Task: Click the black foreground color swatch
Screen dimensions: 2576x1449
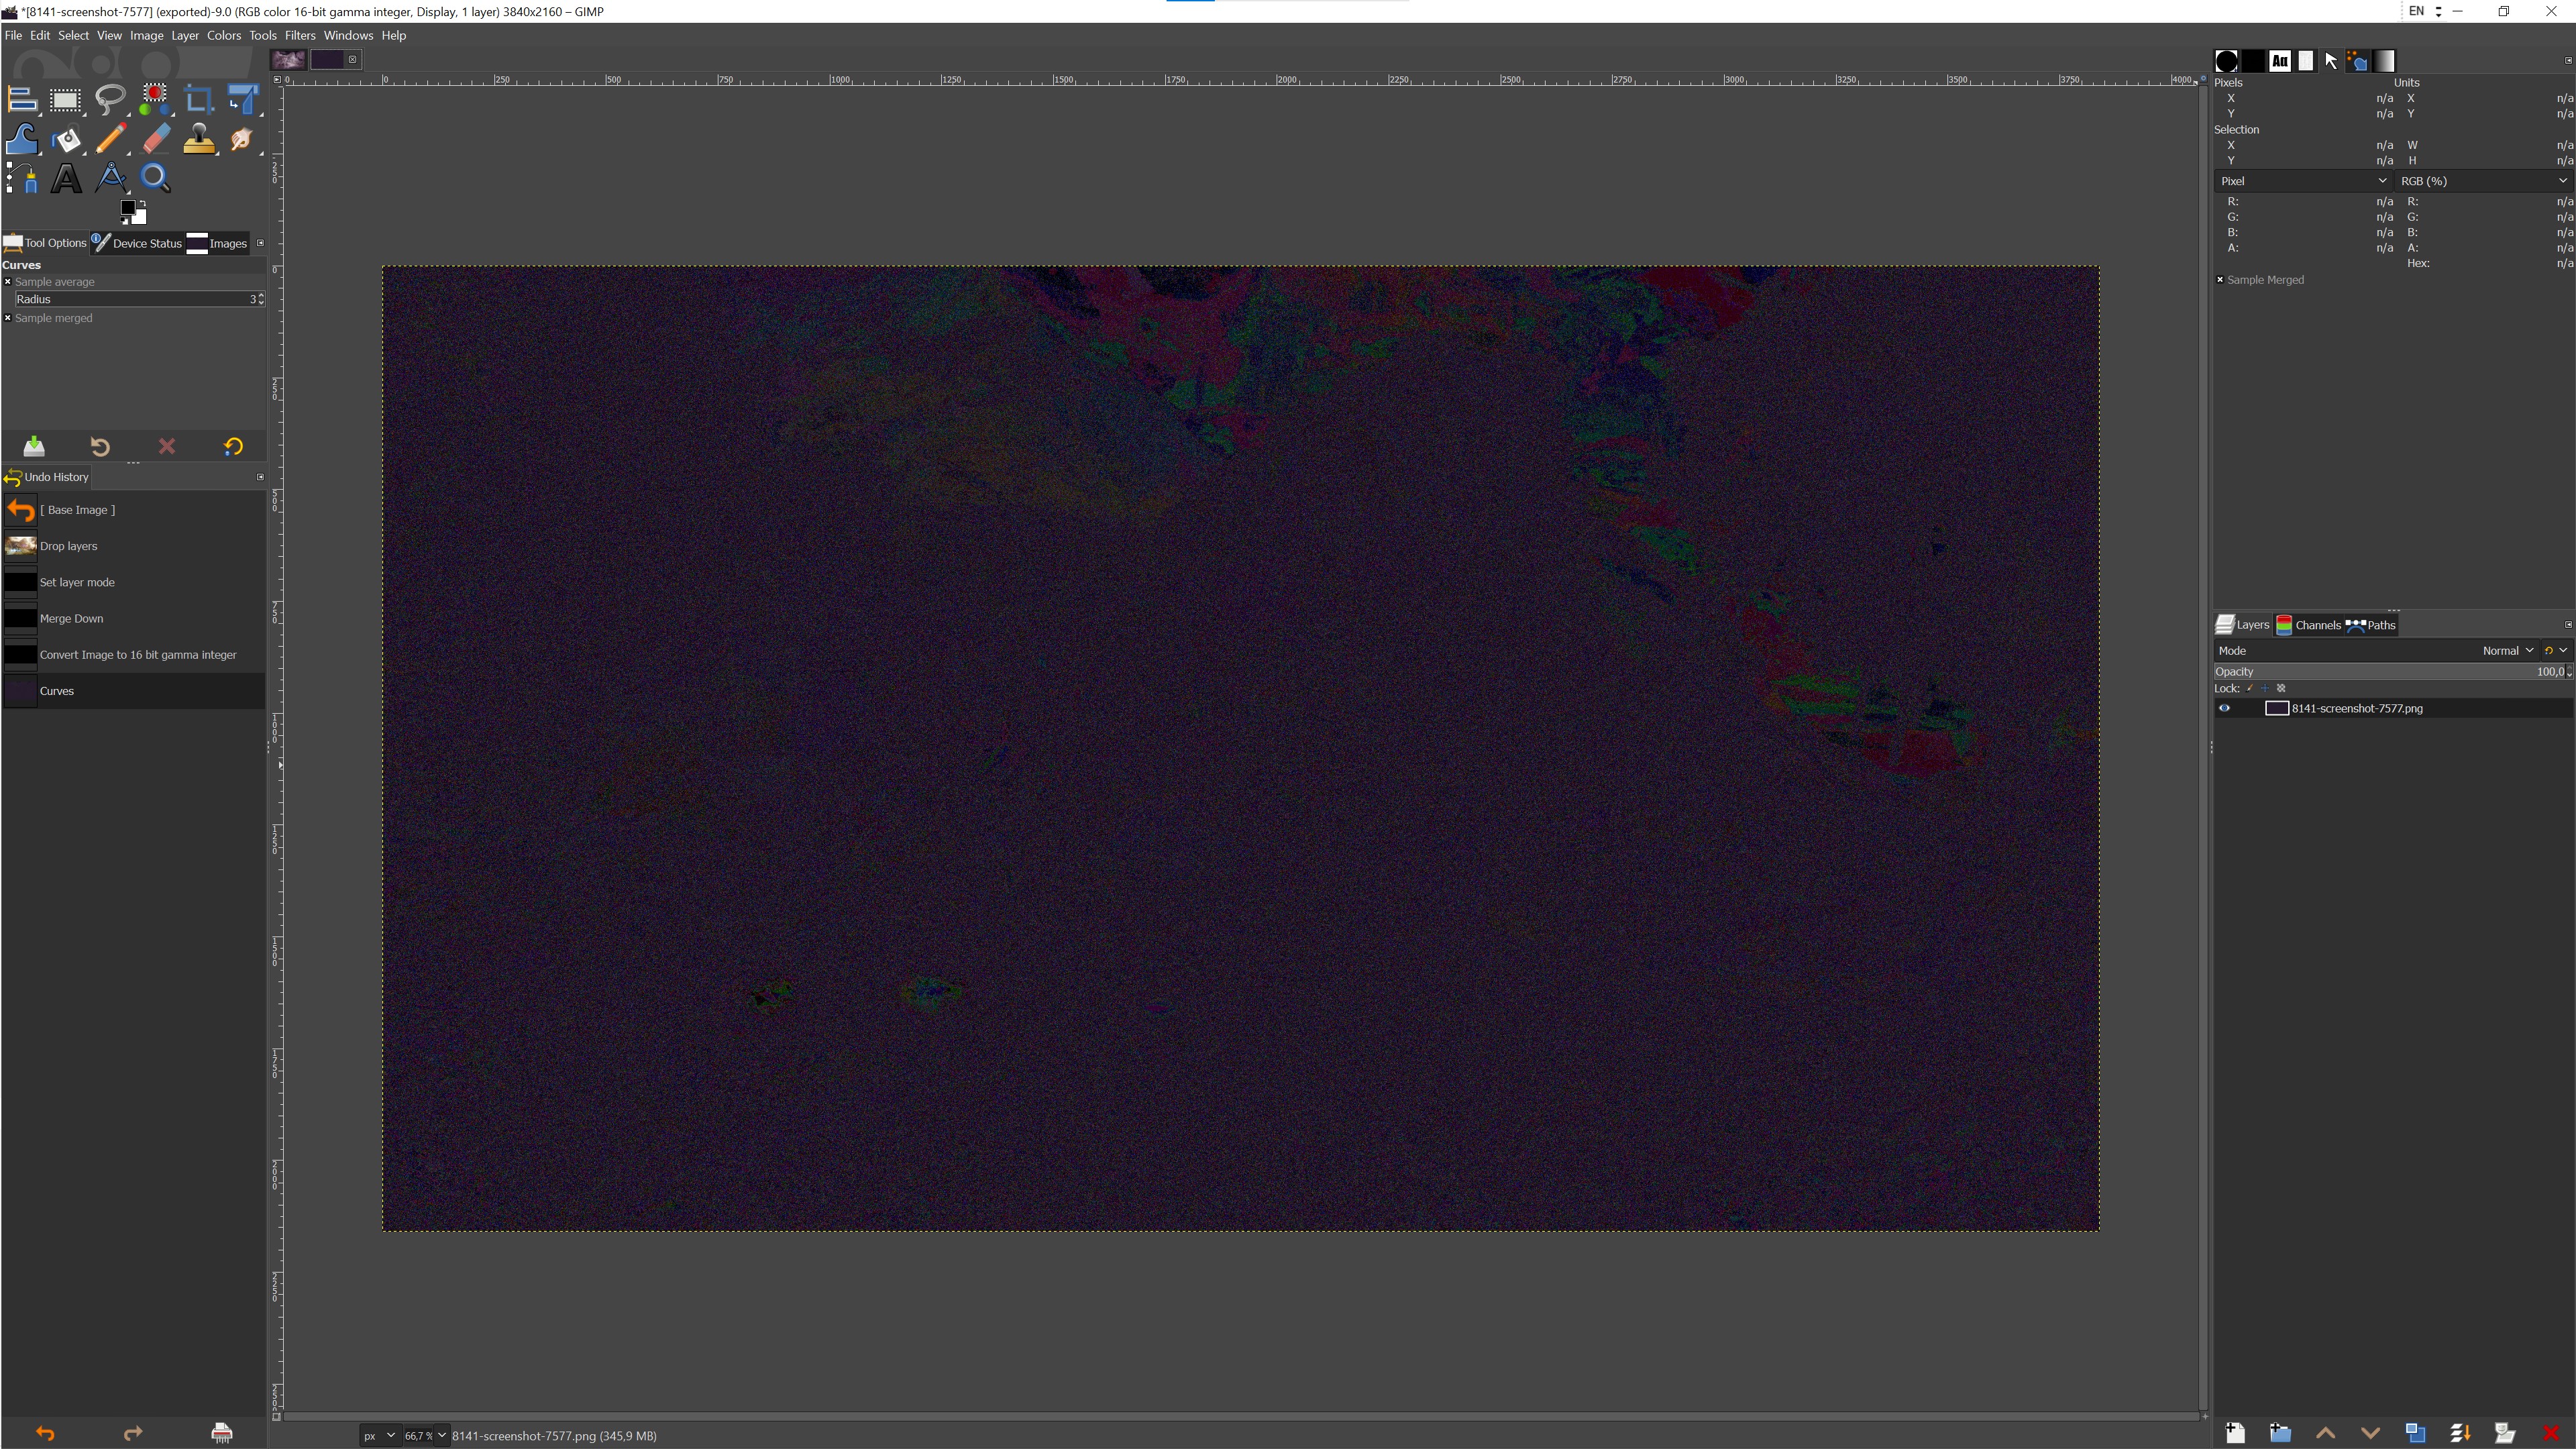Action: click(x=128, y=208)
